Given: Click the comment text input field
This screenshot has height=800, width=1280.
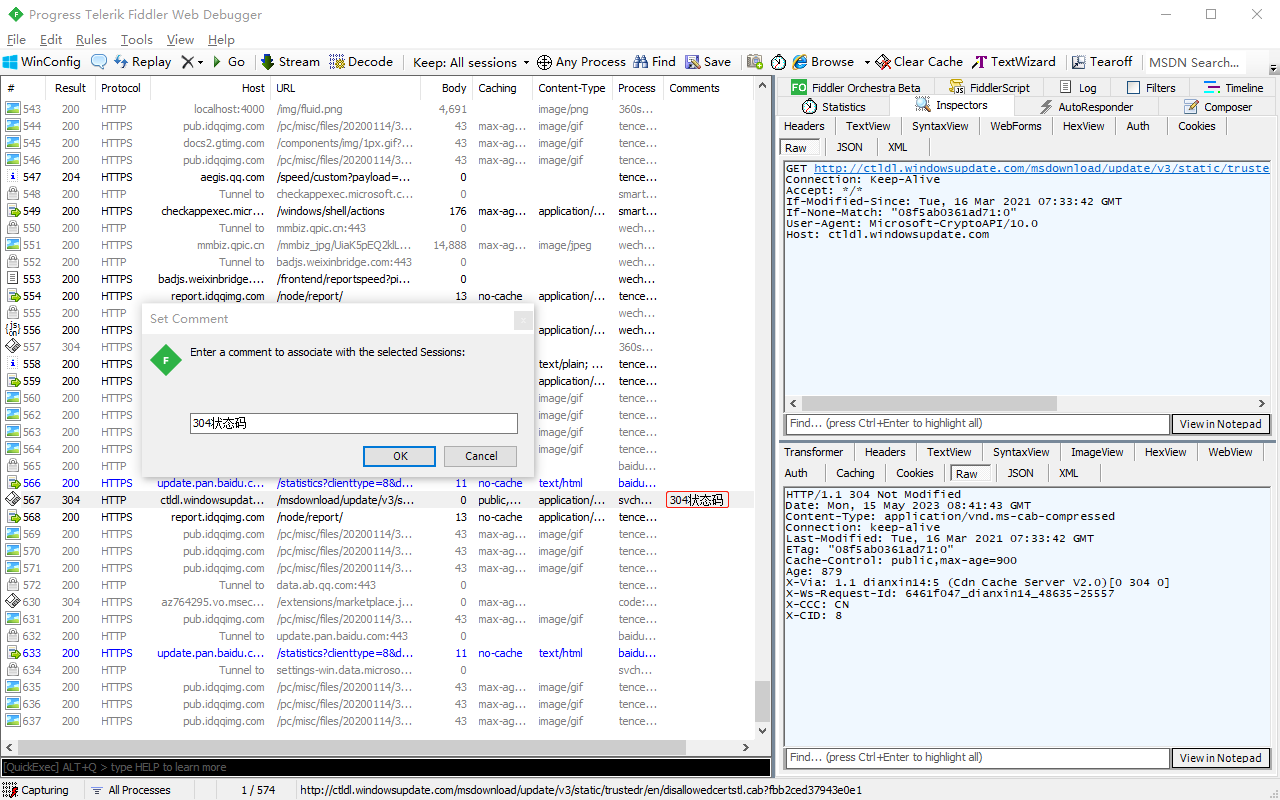Looking at the screenshot, I should tap(354, 423).
